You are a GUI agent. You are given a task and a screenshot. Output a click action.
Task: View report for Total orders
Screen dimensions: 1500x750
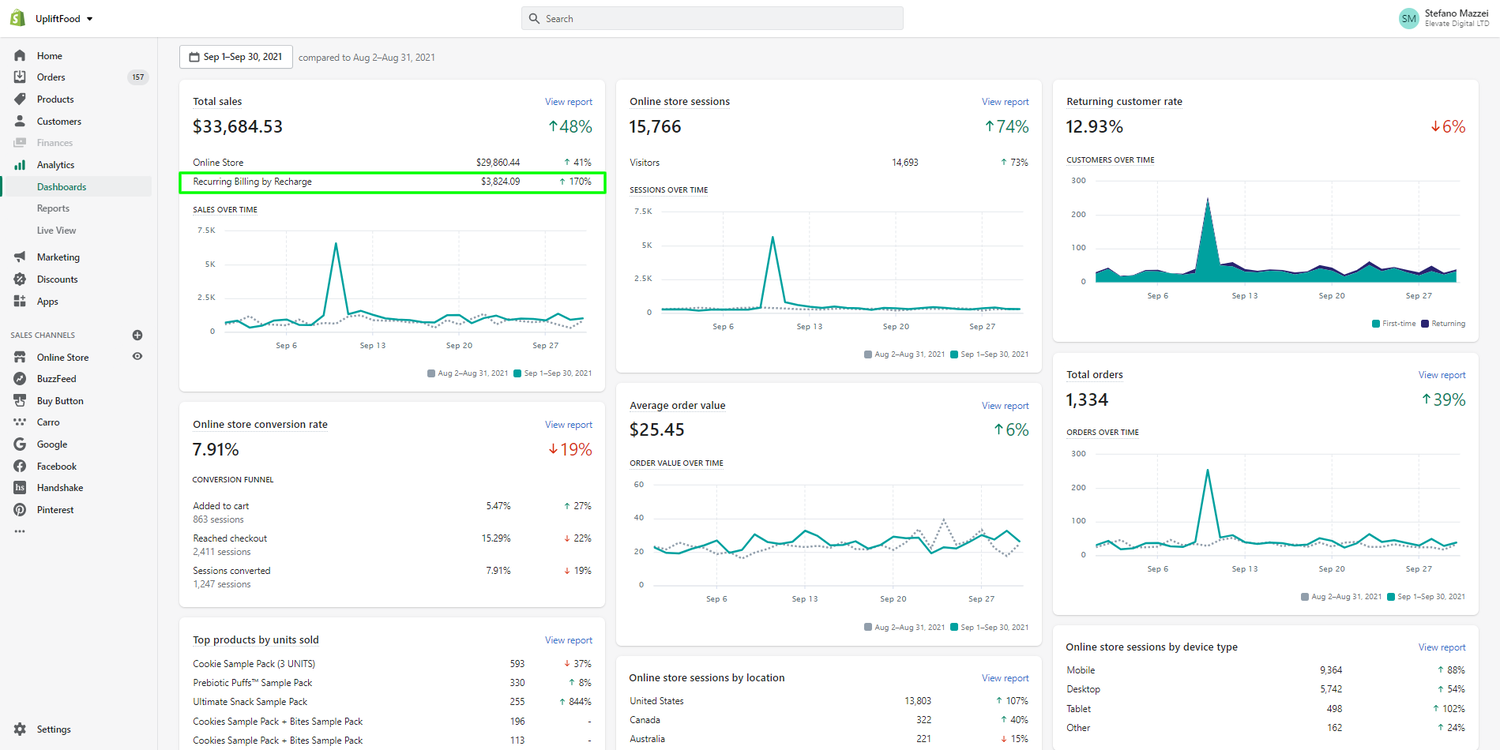coord(1442,375)
